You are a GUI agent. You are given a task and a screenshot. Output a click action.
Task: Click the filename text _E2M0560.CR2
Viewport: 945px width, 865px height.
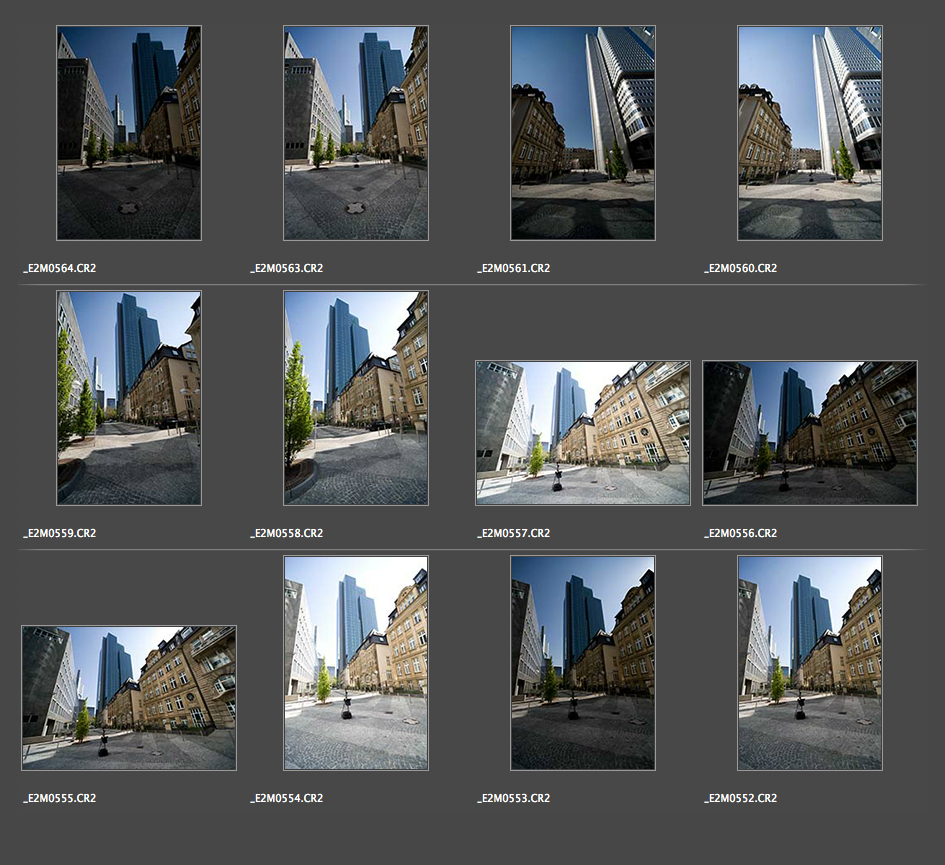741,268
